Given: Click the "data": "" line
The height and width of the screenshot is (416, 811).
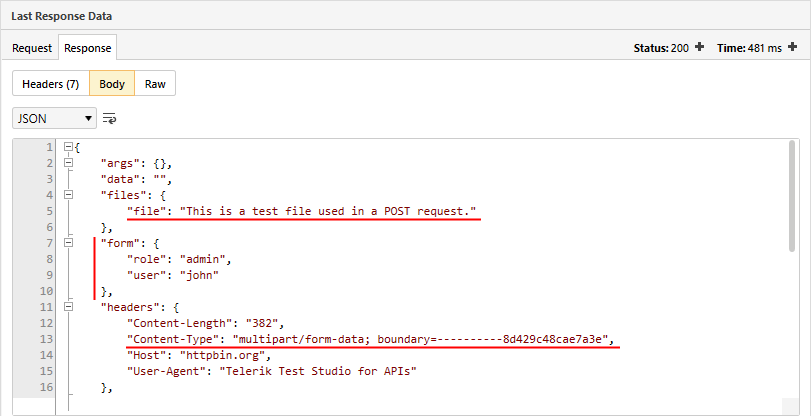Looking at the screenshot, I should (136, 179).
